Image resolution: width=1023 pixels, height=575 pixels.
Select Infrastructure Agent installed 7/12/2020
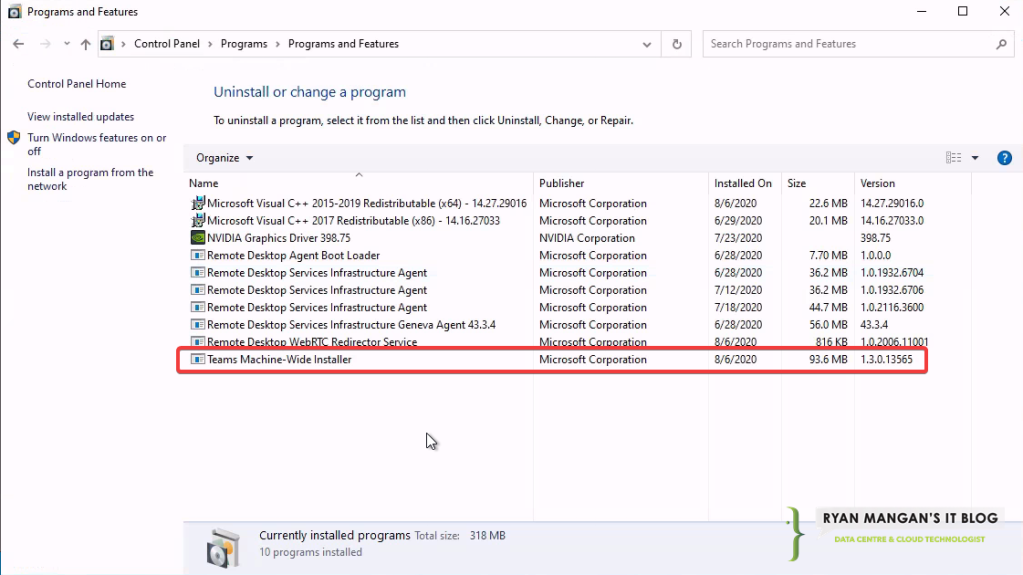tap(557, 290)
